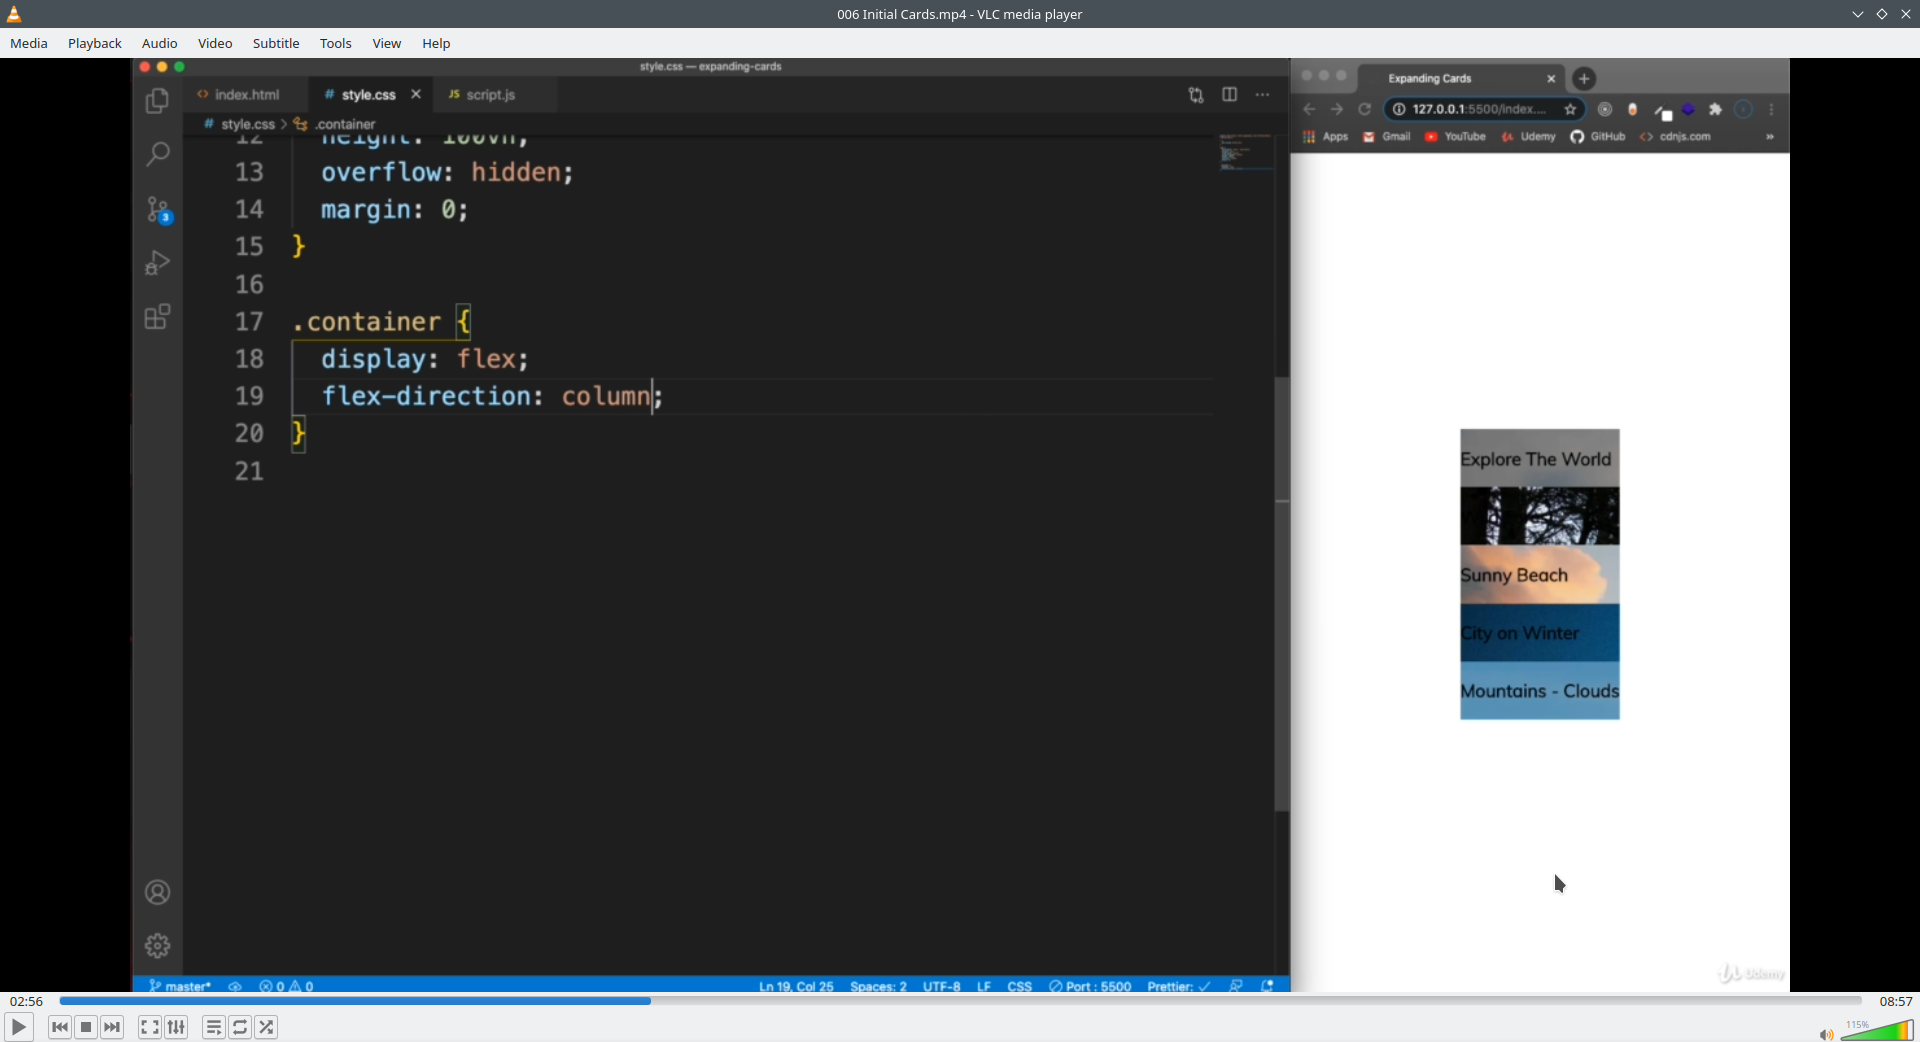Reload the browser page

[x=1364, y=109]
